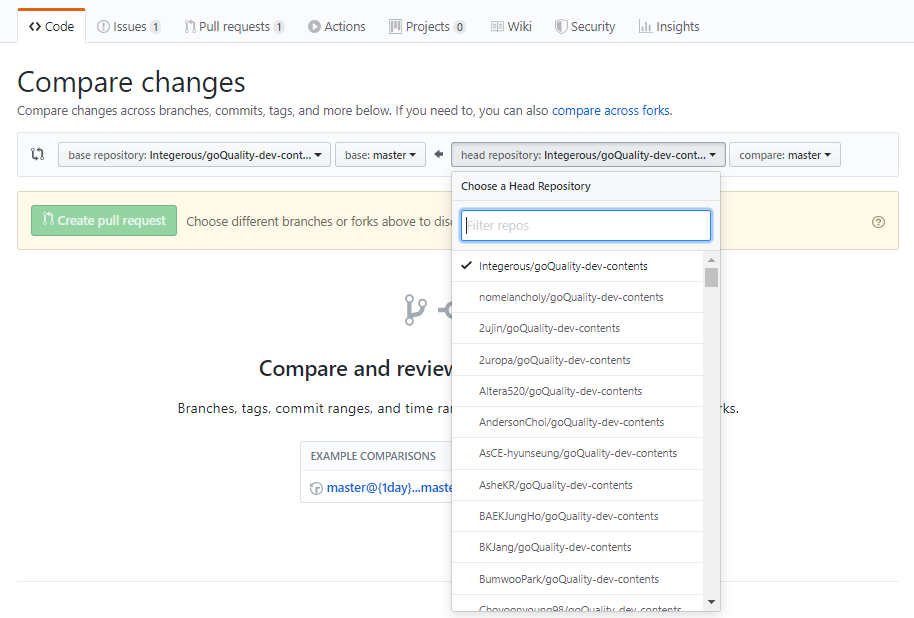This screenshot has height=618, width=914.
Task: Click the repo list scrollbar thumb
Action: pos(711,278)
